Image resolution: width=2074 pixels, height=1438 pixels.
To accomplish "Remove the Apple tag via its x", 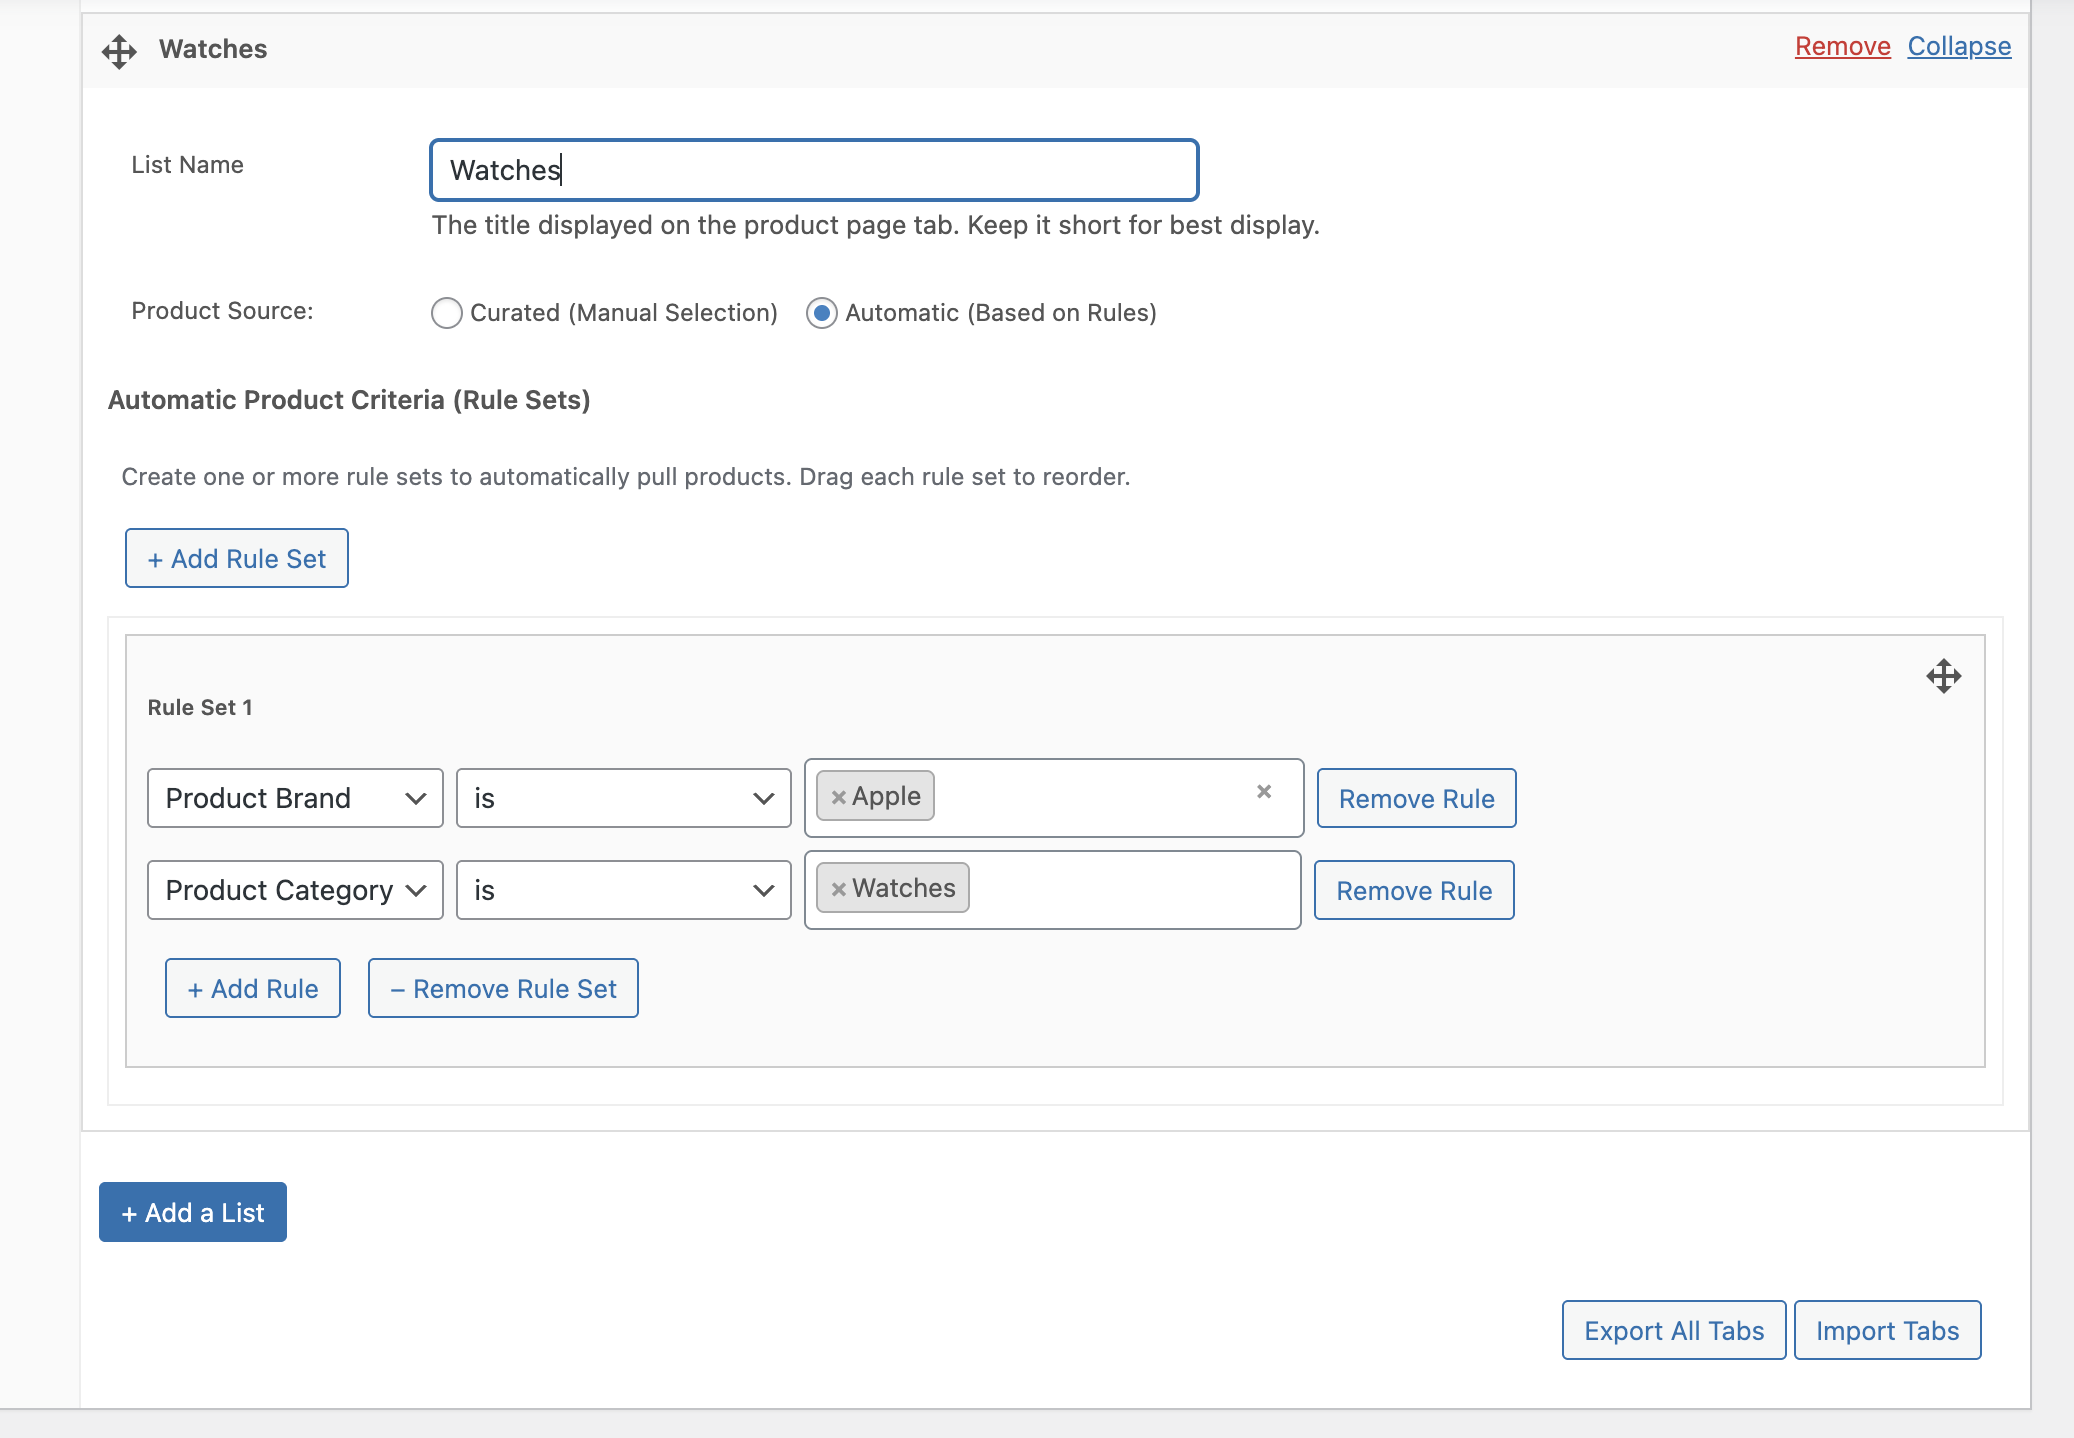I will click(838, 797).
